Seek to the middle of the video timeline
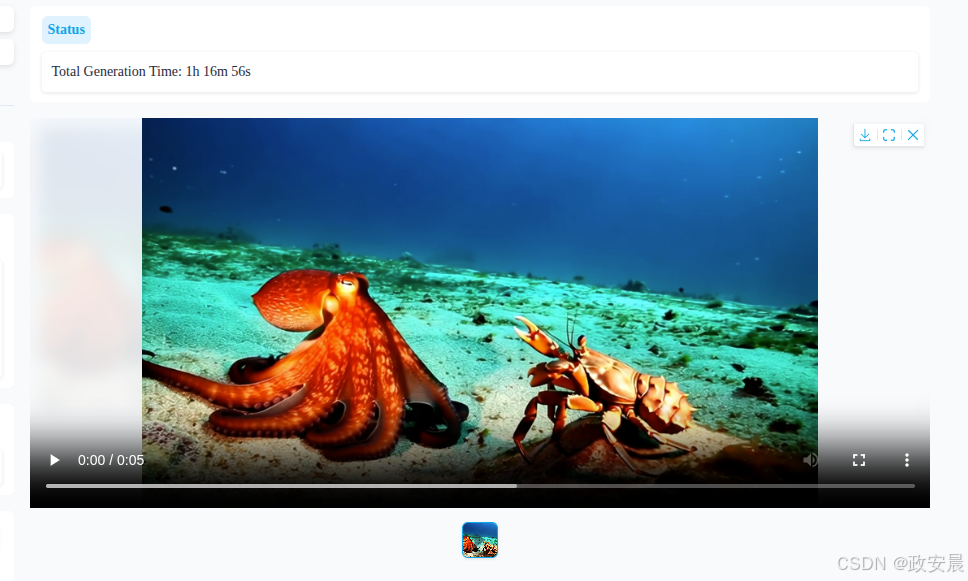 (x=480, y=486)
